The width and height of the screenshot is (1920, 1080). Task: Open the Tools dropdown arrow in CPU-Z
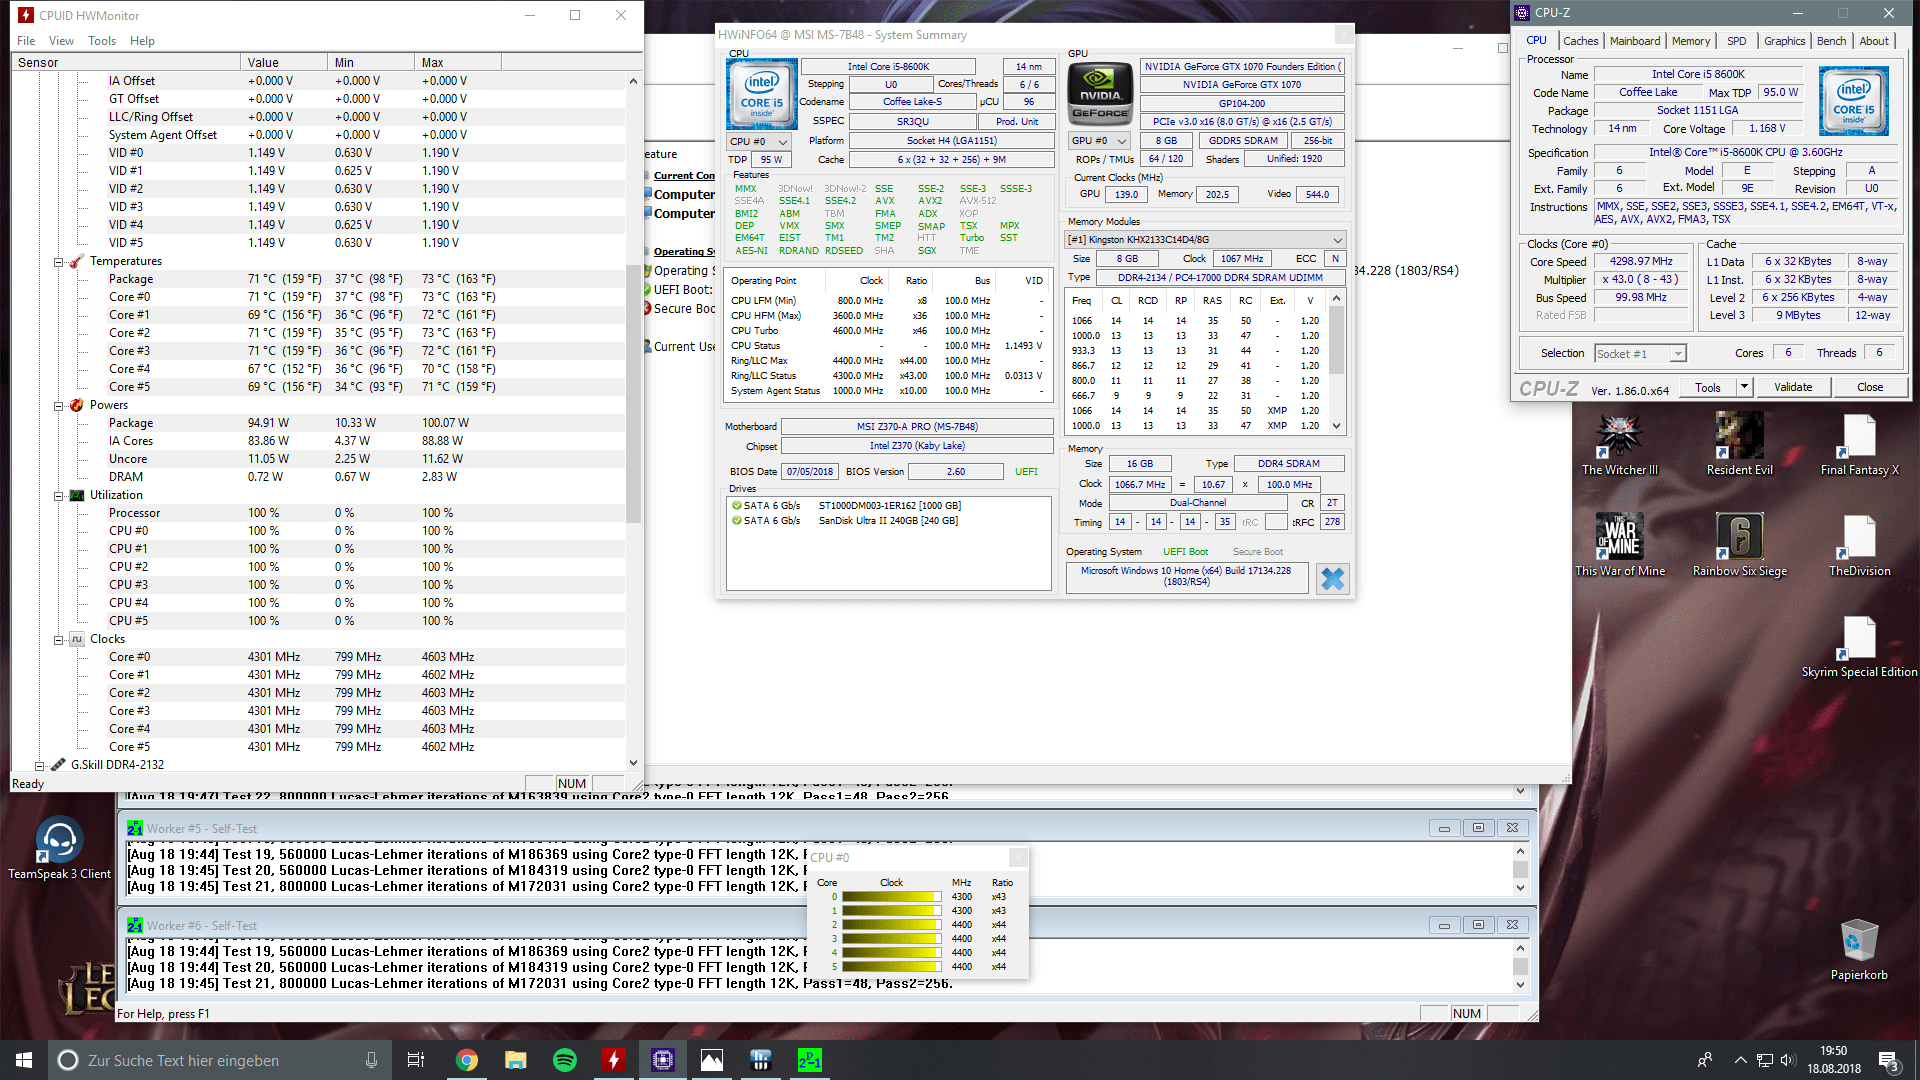click(1744, 387)
